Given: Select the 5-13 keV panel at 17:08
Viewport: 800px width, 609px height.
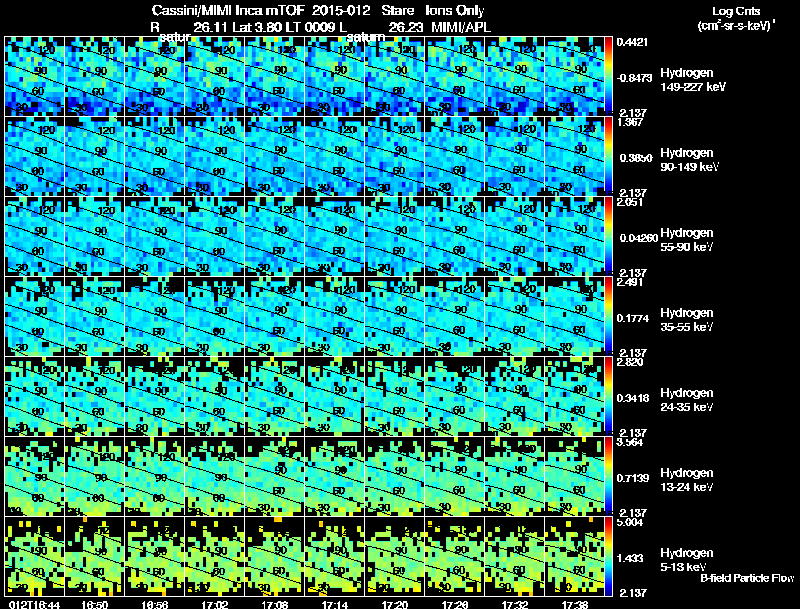Looking at the screenshot, I should pyautogui.click(x=275, y=556).
